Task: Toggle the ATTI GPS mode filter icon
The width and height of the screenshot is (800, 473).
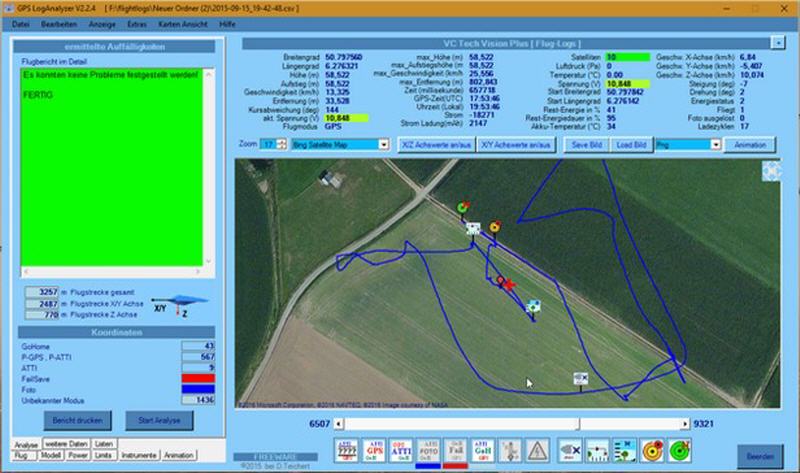Action: pyautogui.click(x=374, y=451)
